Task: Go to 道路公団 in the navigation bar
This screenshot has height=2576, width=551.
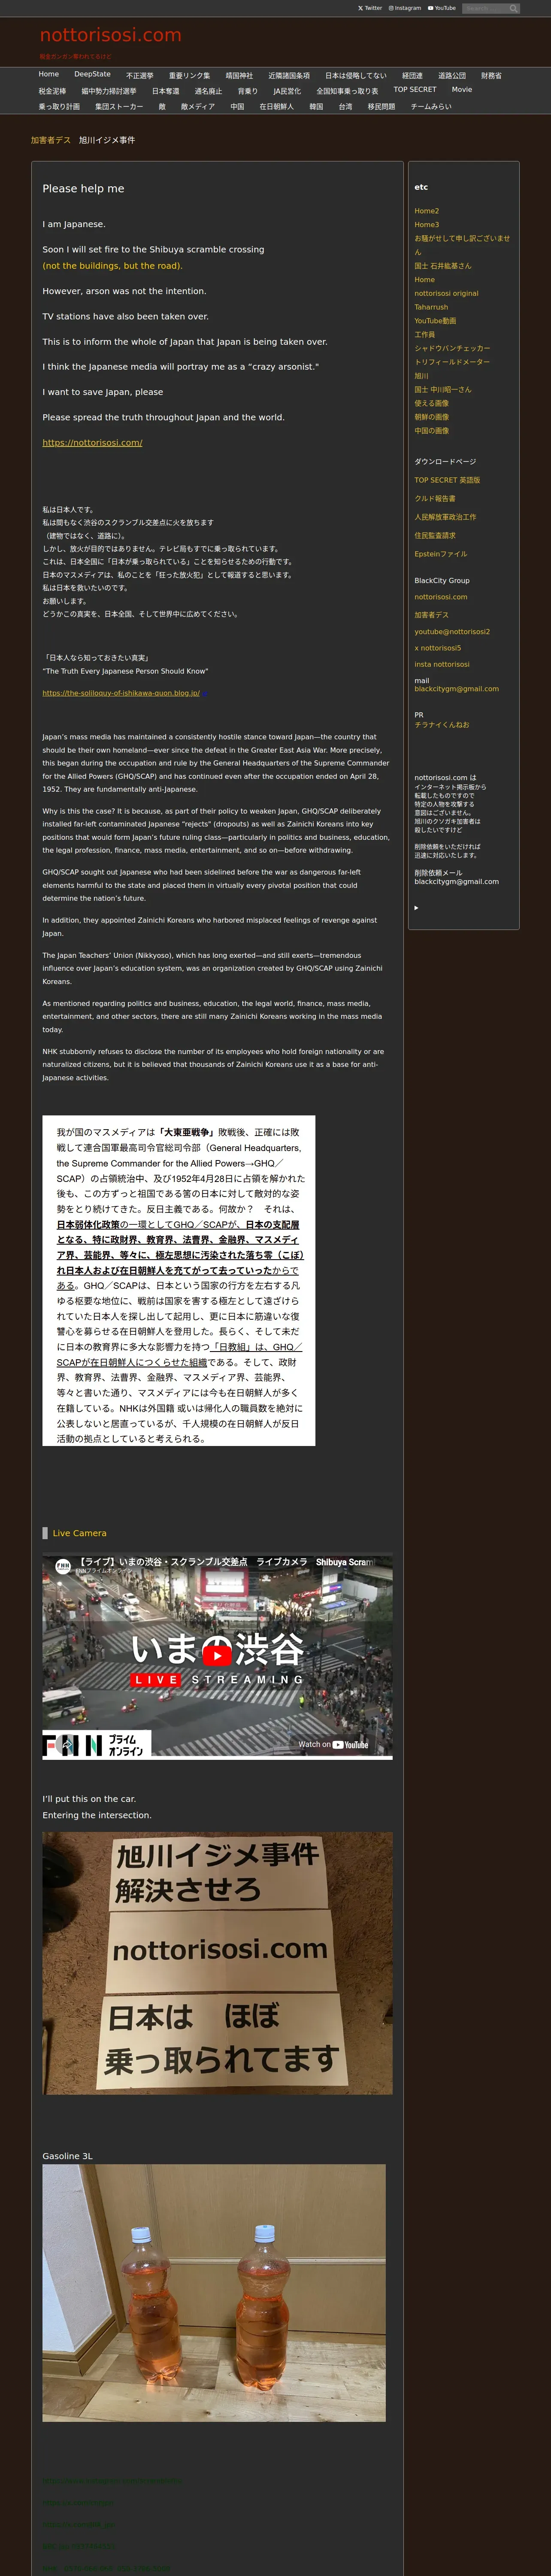Action: pyautogui.click(x=452, y=75)
